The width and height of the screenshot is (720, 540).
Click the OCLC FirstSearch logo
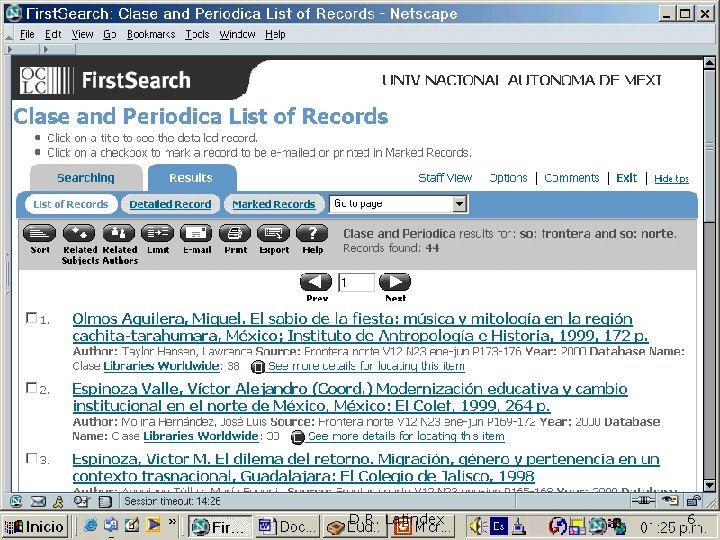coord(106,80)
